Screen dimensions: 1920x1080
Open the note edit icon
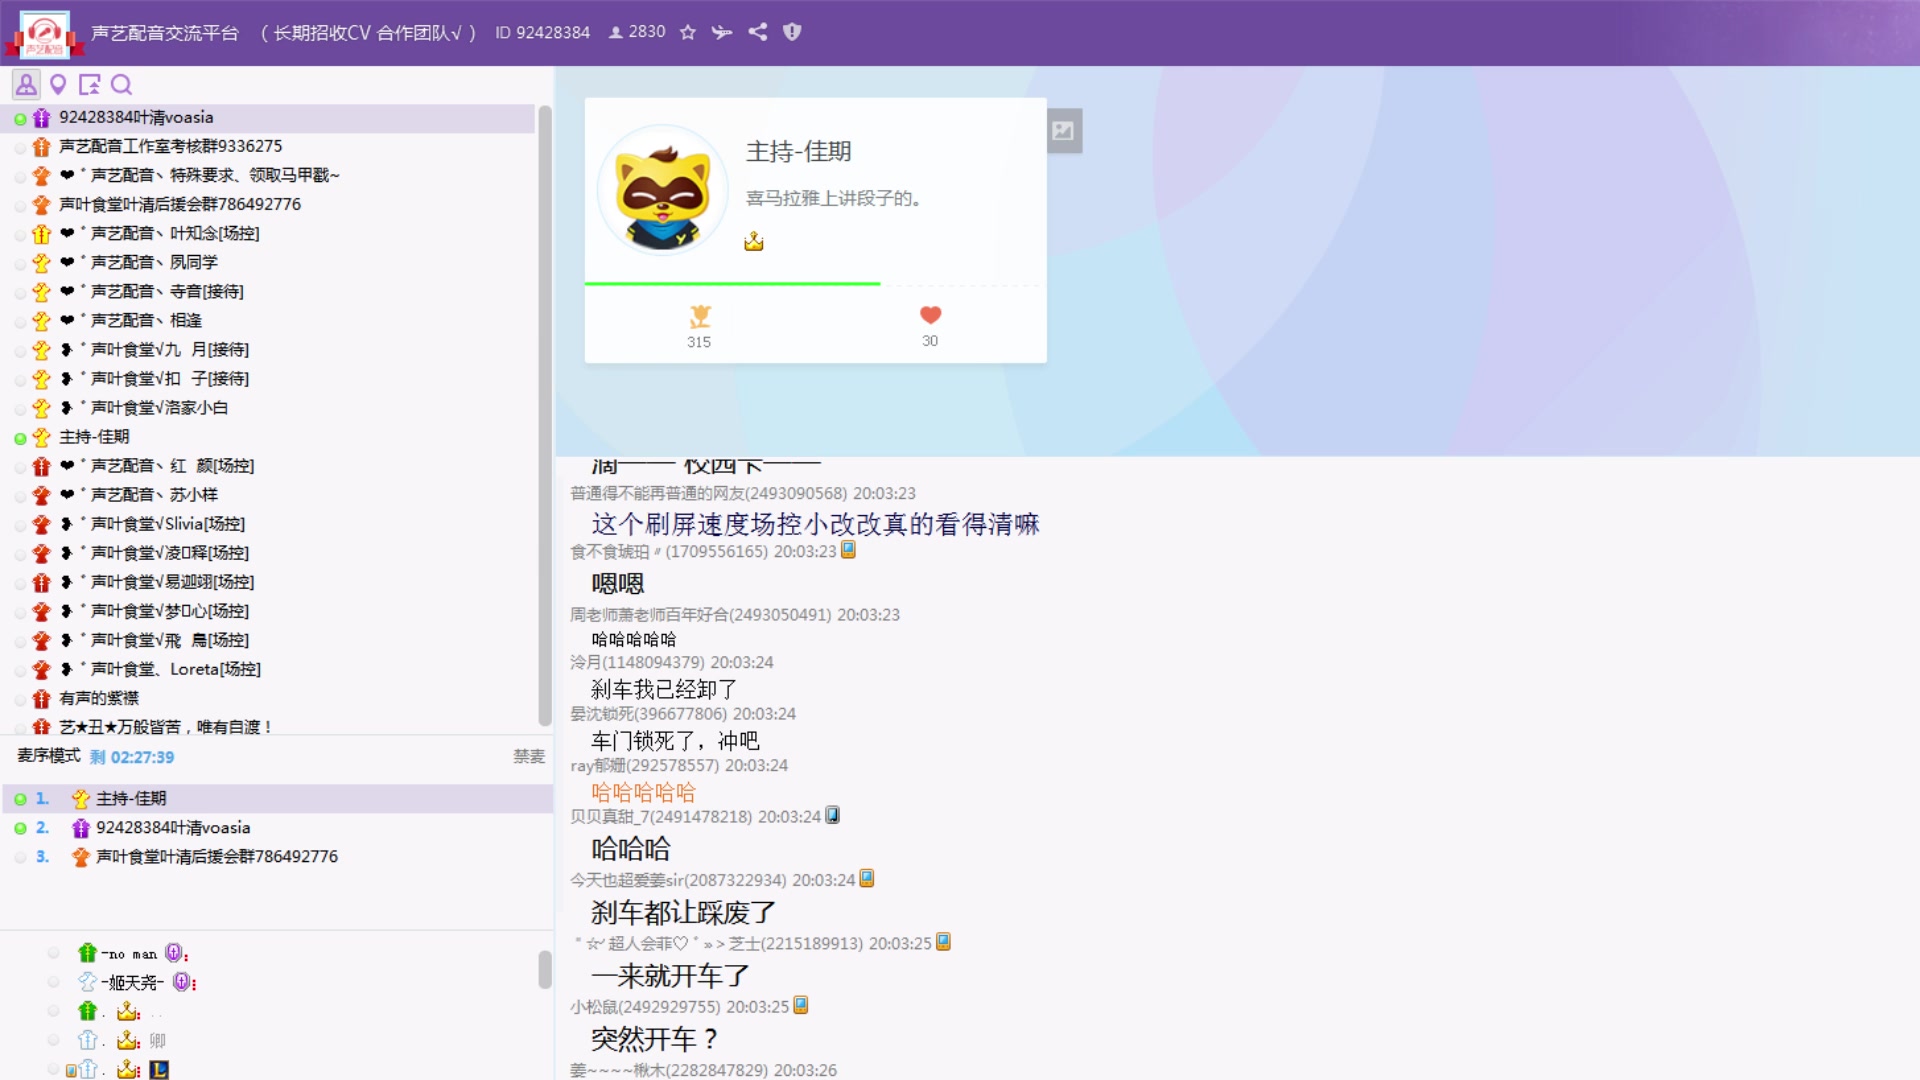[x=90, y=84]
